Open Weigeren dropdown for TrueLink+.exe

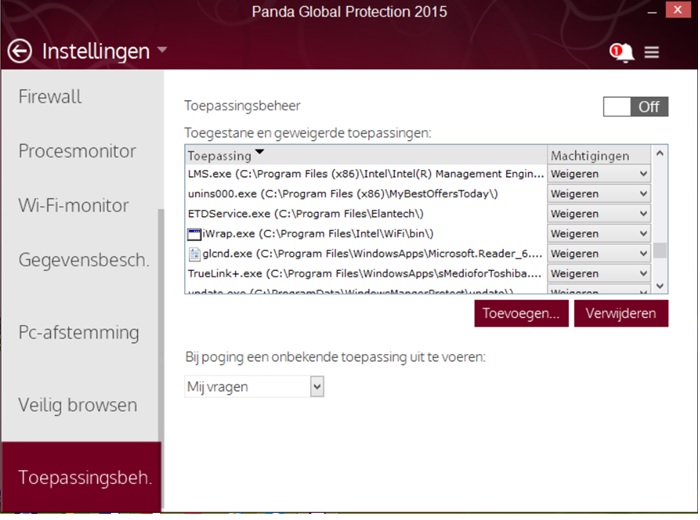pos(599,273)
